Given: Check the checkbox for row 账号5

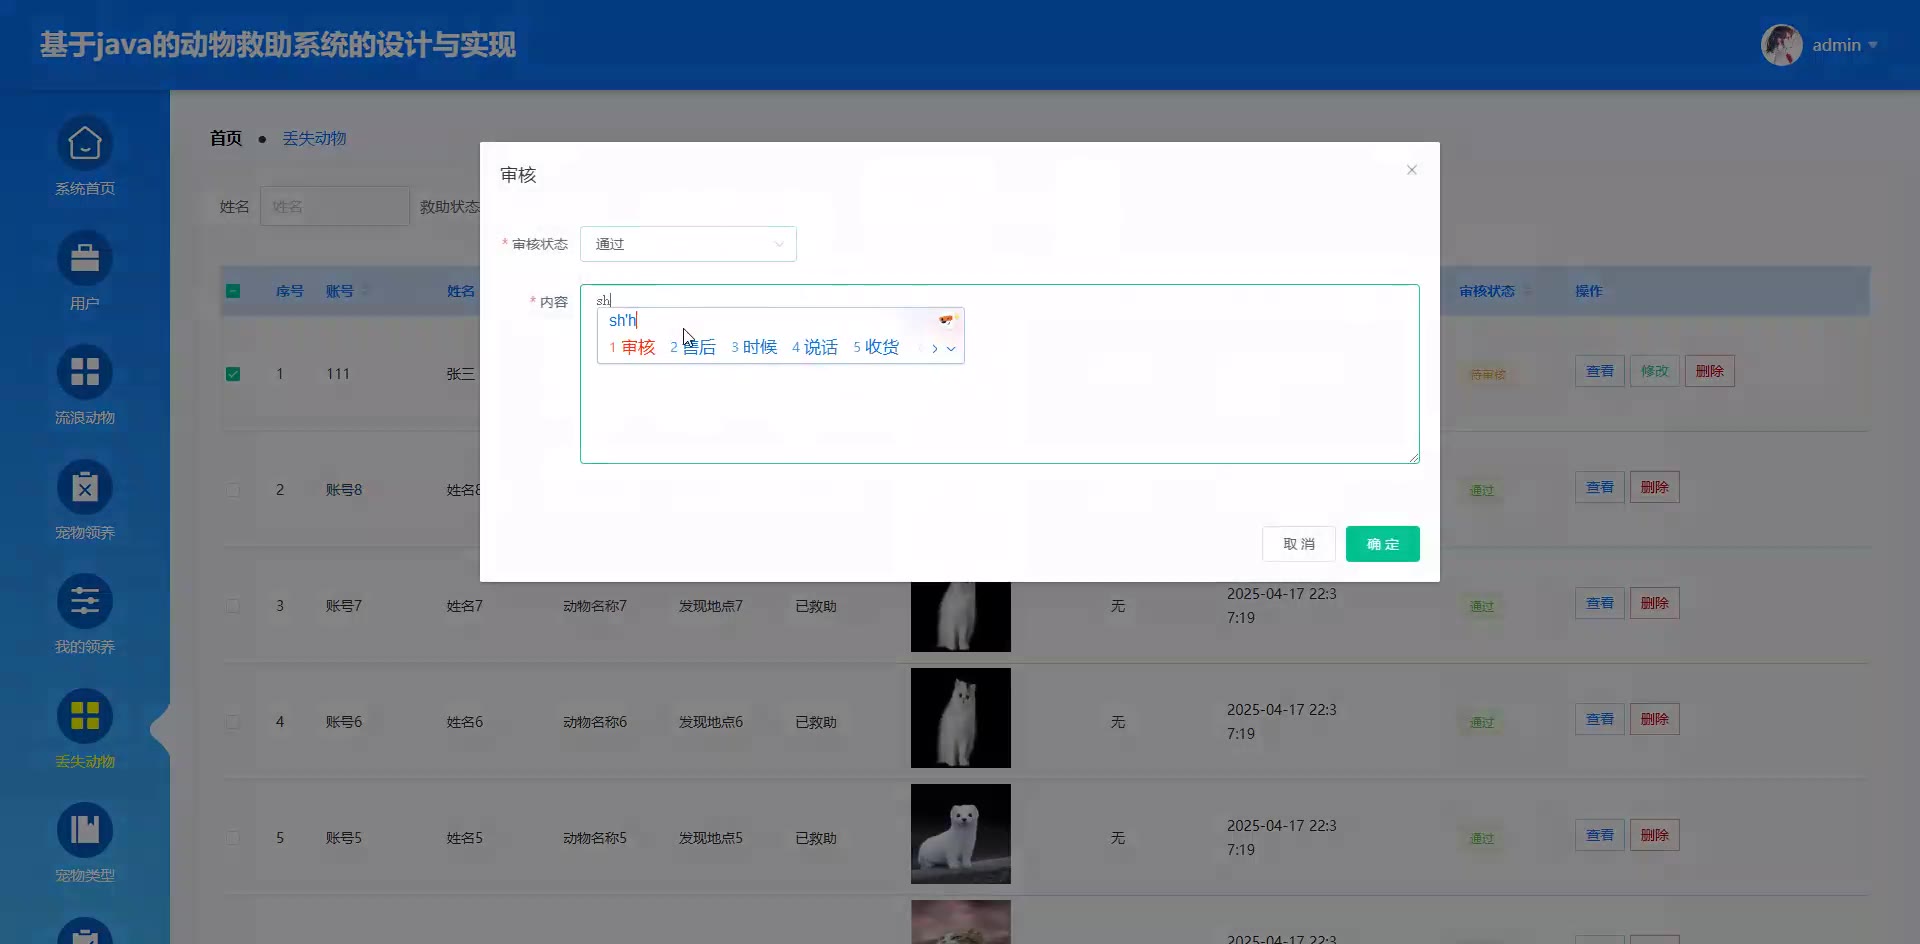Looking at the screenshot, I should 233,838.
